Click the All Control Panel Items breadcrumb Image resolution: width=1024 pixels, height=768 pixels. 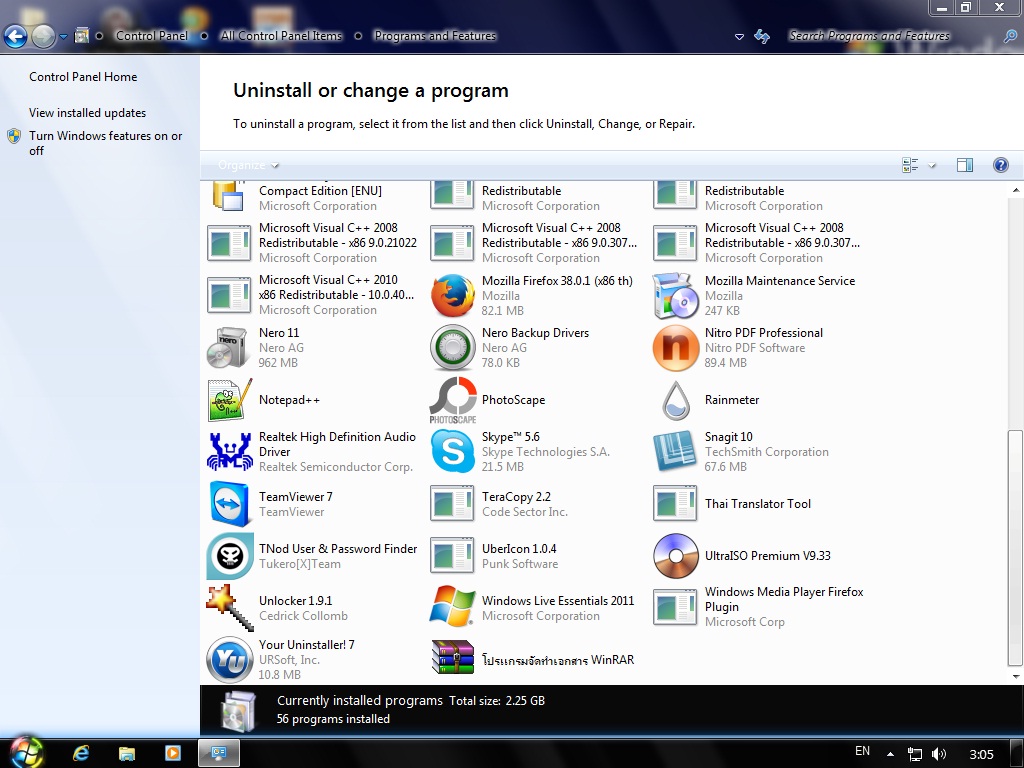click(281, 36)
